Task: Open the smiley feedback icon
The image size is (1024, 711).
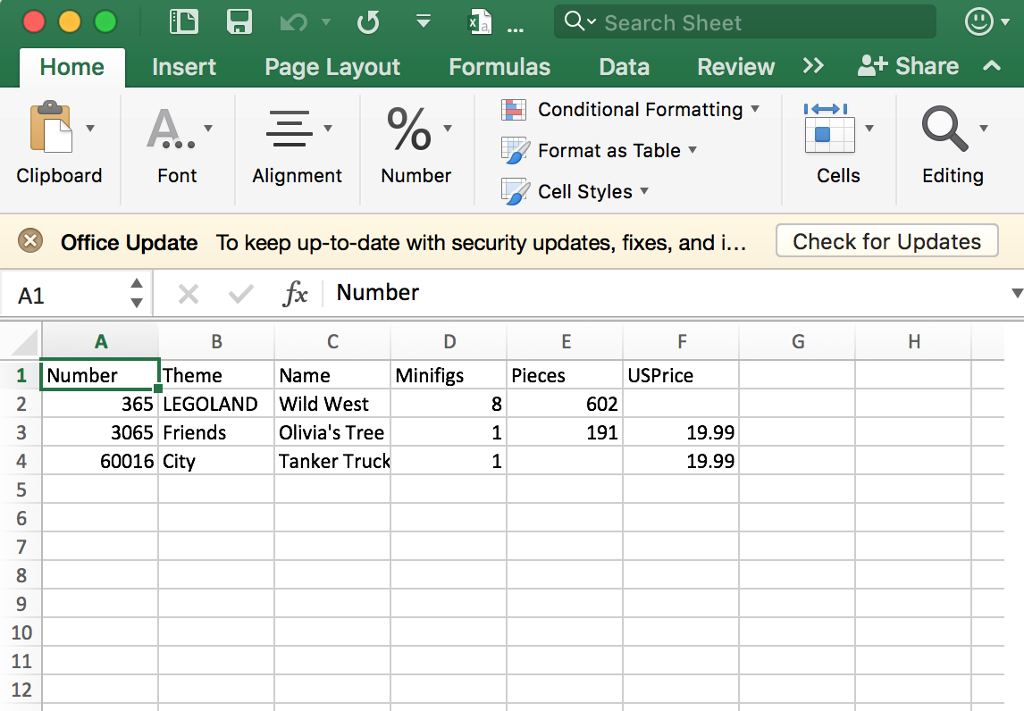Action: [978, 22]
